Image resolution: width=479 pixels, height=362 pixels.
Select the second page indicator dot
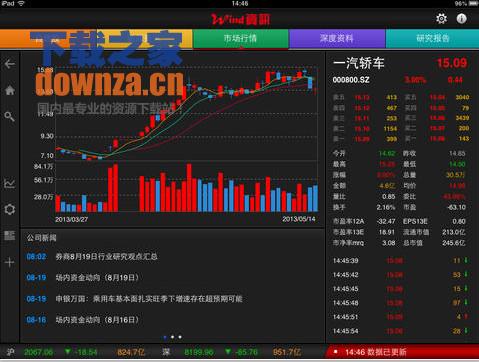tap(172, 337)
